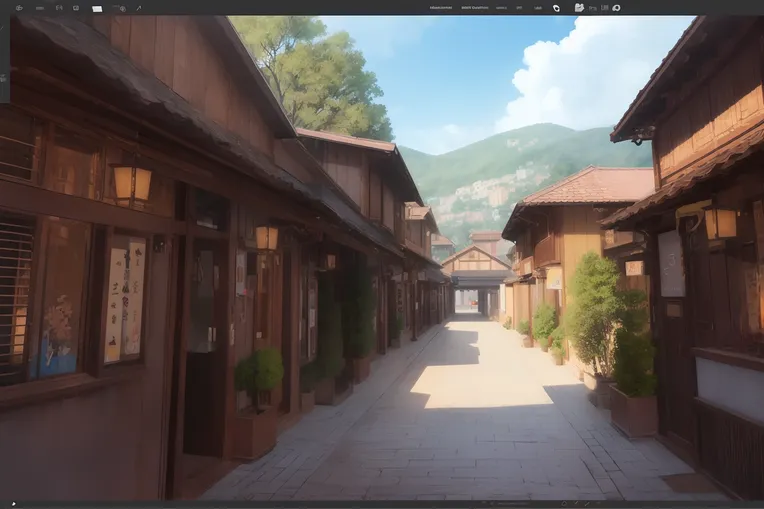The height and width of the screenshot is (509, 764).
Task: Click the second-to-last icon in the top-right toolbar
Action: tap(605, 8)
